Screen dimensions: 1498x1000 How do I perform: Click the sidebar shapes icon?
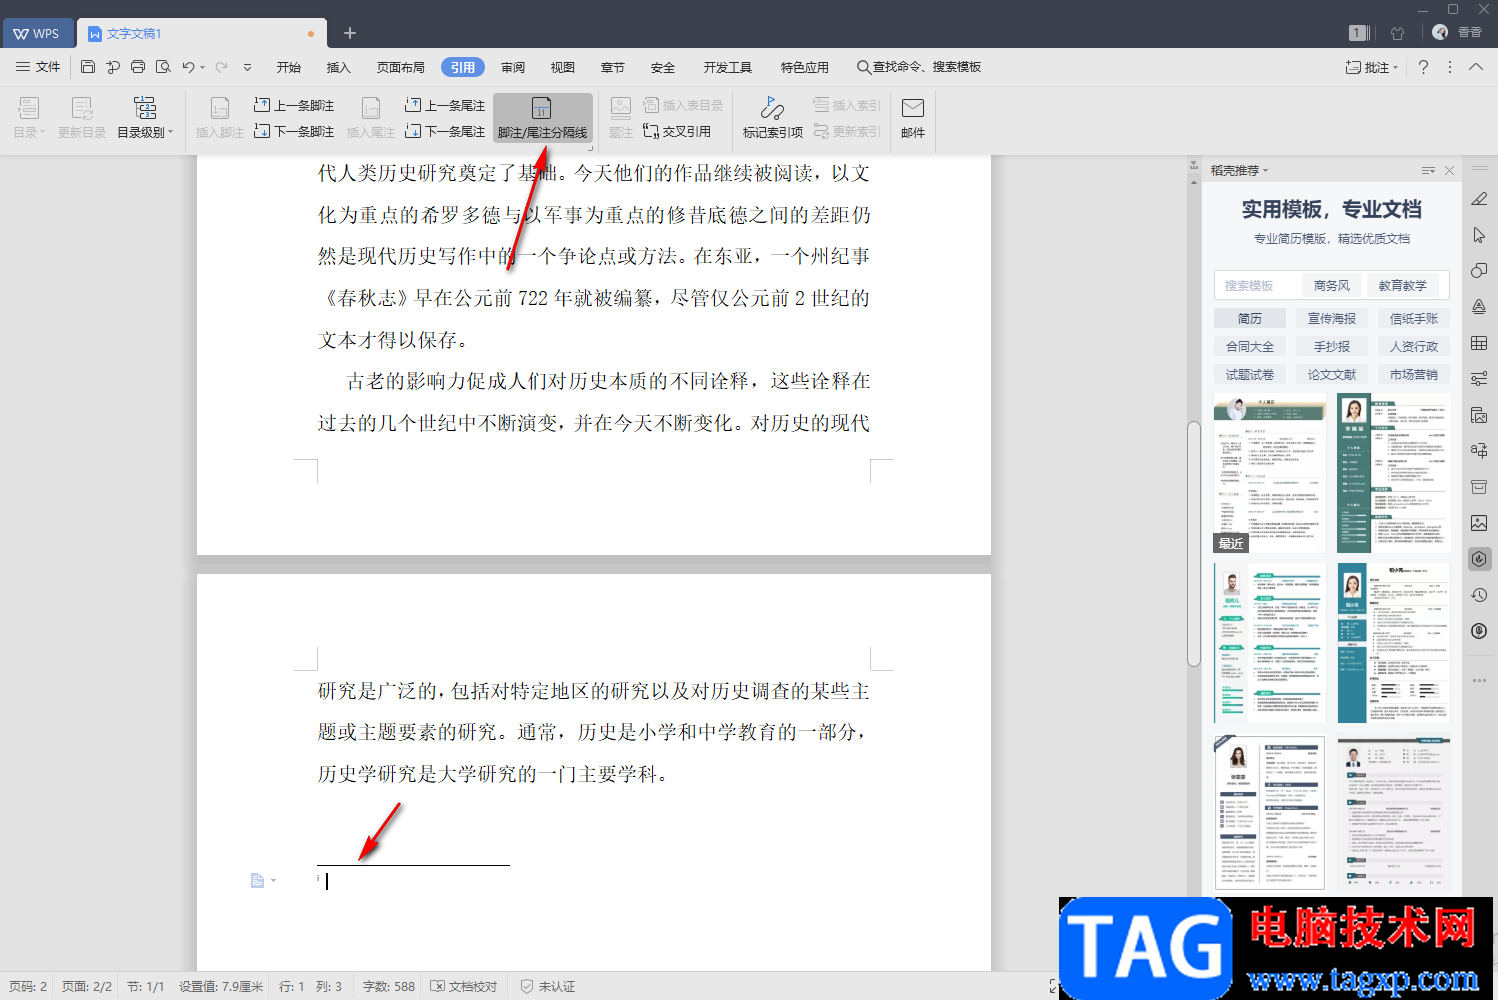coord(1479,271)
